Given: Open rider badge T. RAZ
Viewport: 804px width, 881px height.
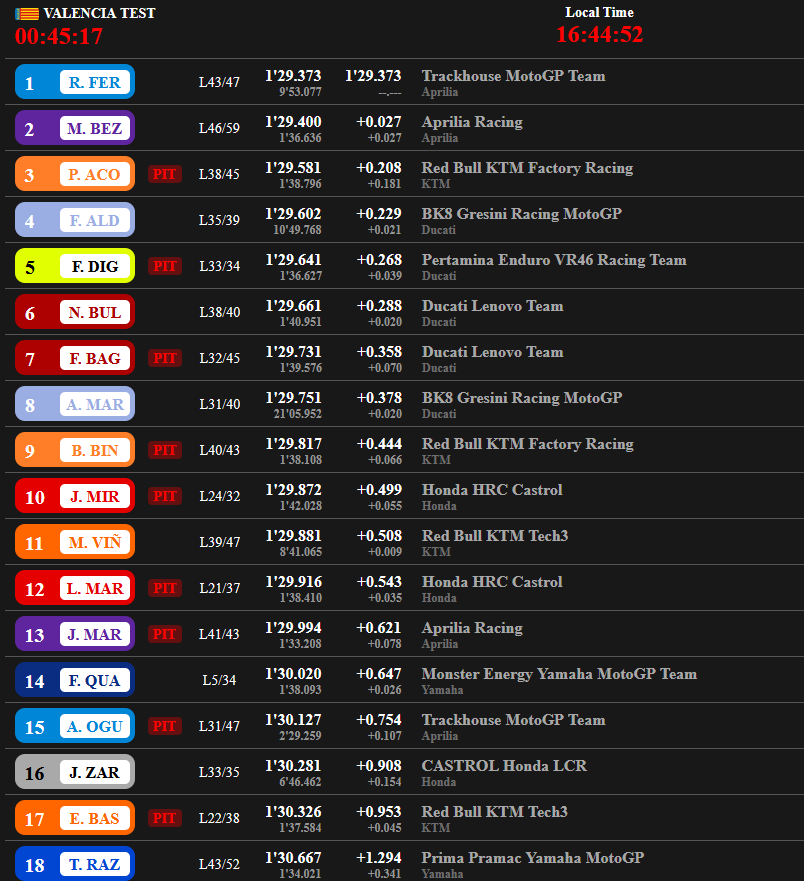Looking at the screenshot, I should 75,864.
